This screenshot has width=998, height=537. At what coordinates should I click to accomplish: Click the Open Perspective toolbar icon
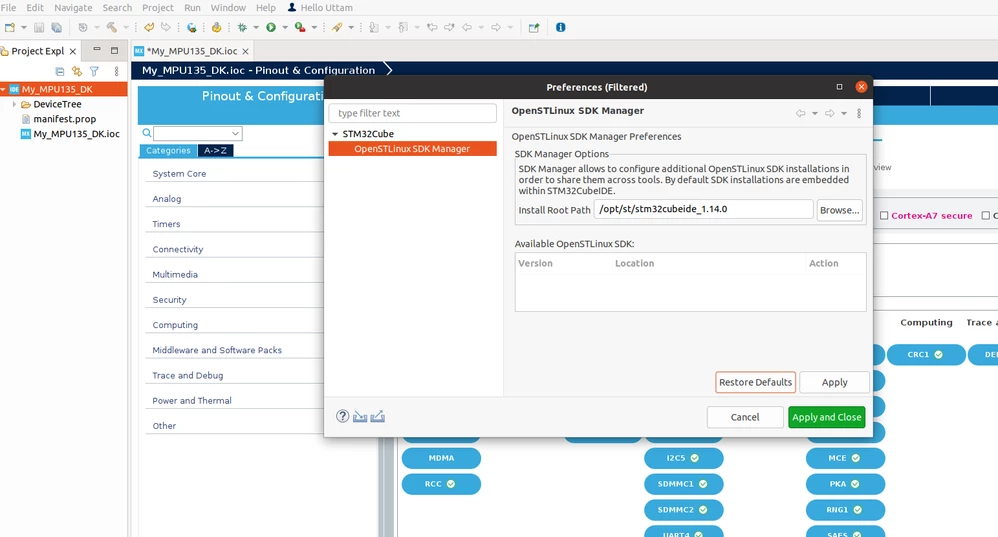(534, 27)
